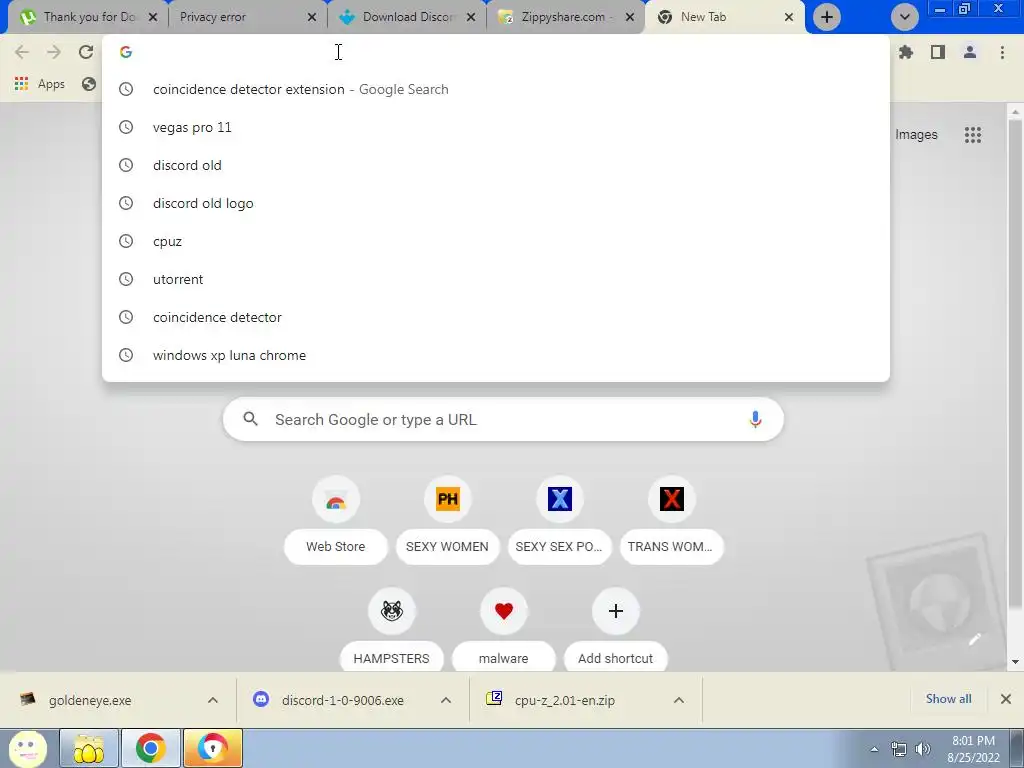Switch to the Download Discord tab
Viewport: 1024px width, 768px height.
pyautogui.click(x=408, y=17)
